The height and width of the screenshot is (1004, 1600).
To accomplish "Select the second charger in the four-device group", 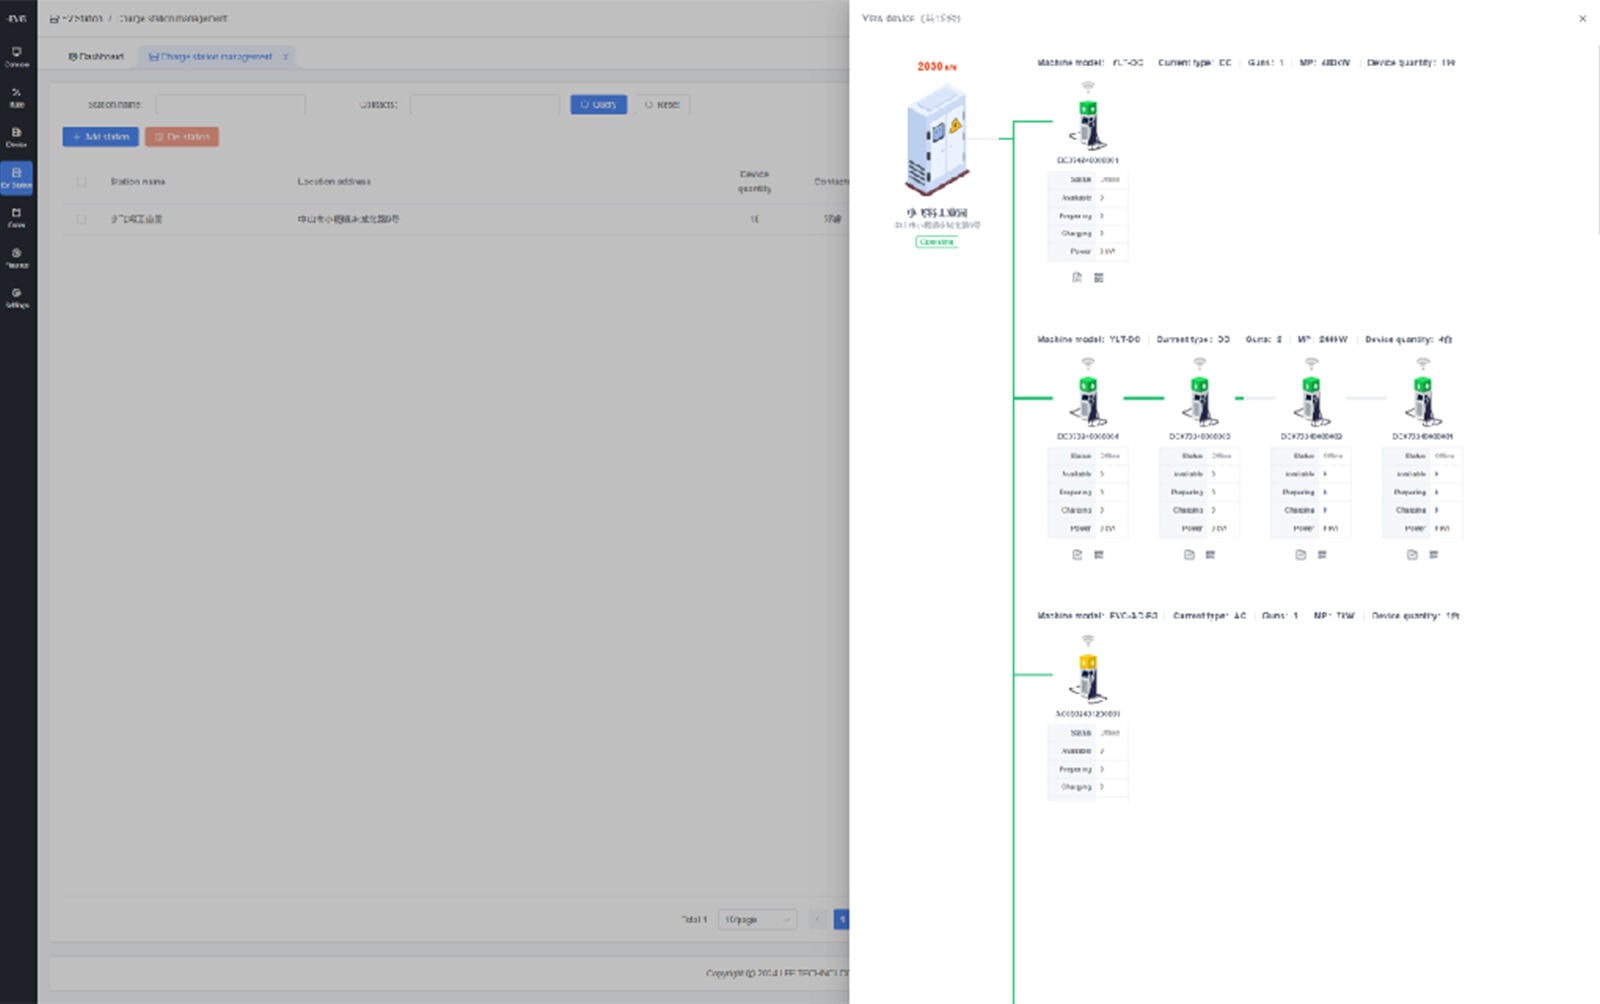I will coord(1199,401).
